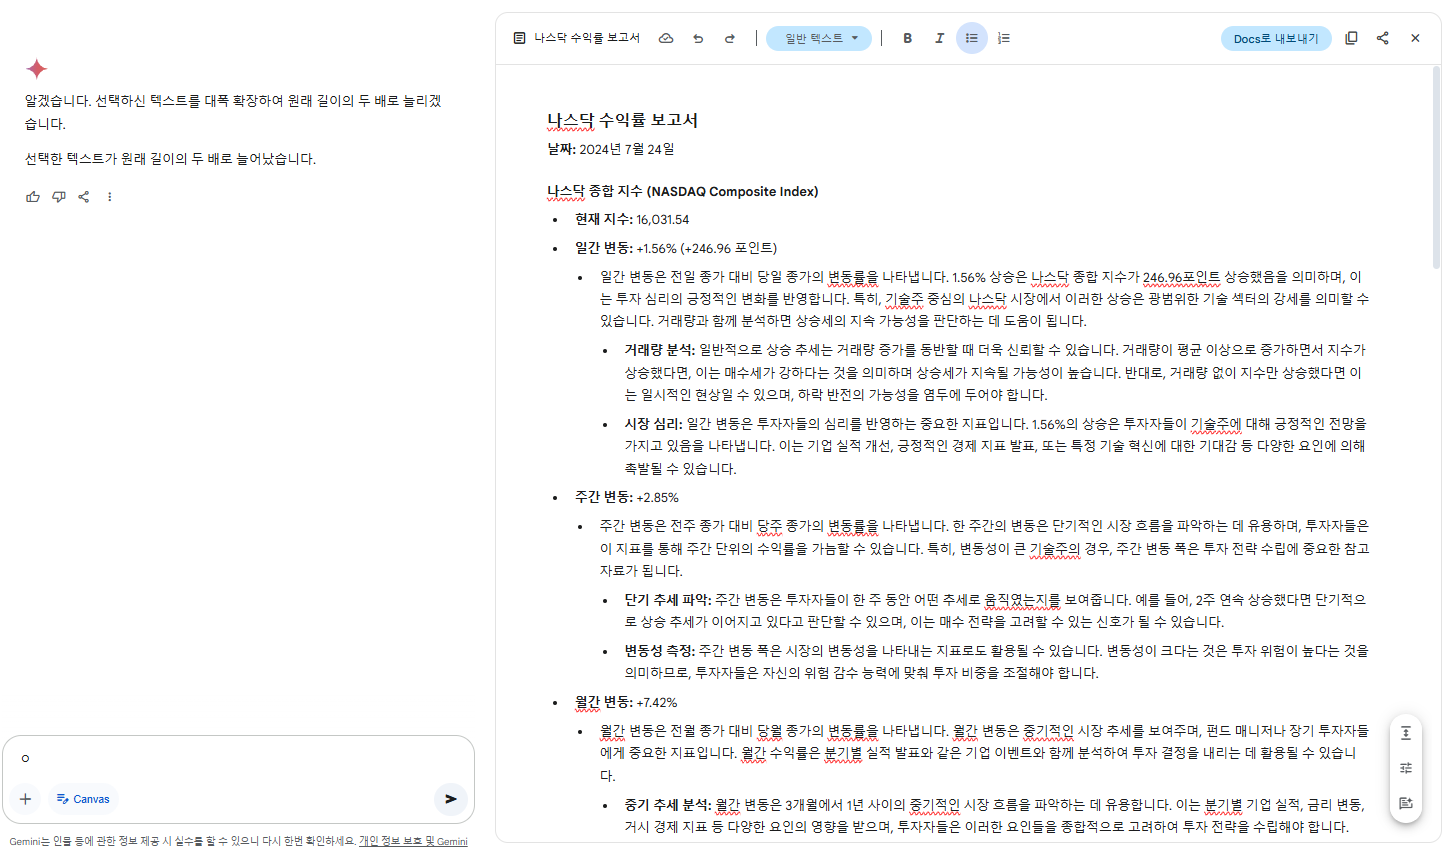Toggle italic formatting
This screenshot has height=847, width=1443.
click(939, 38)
